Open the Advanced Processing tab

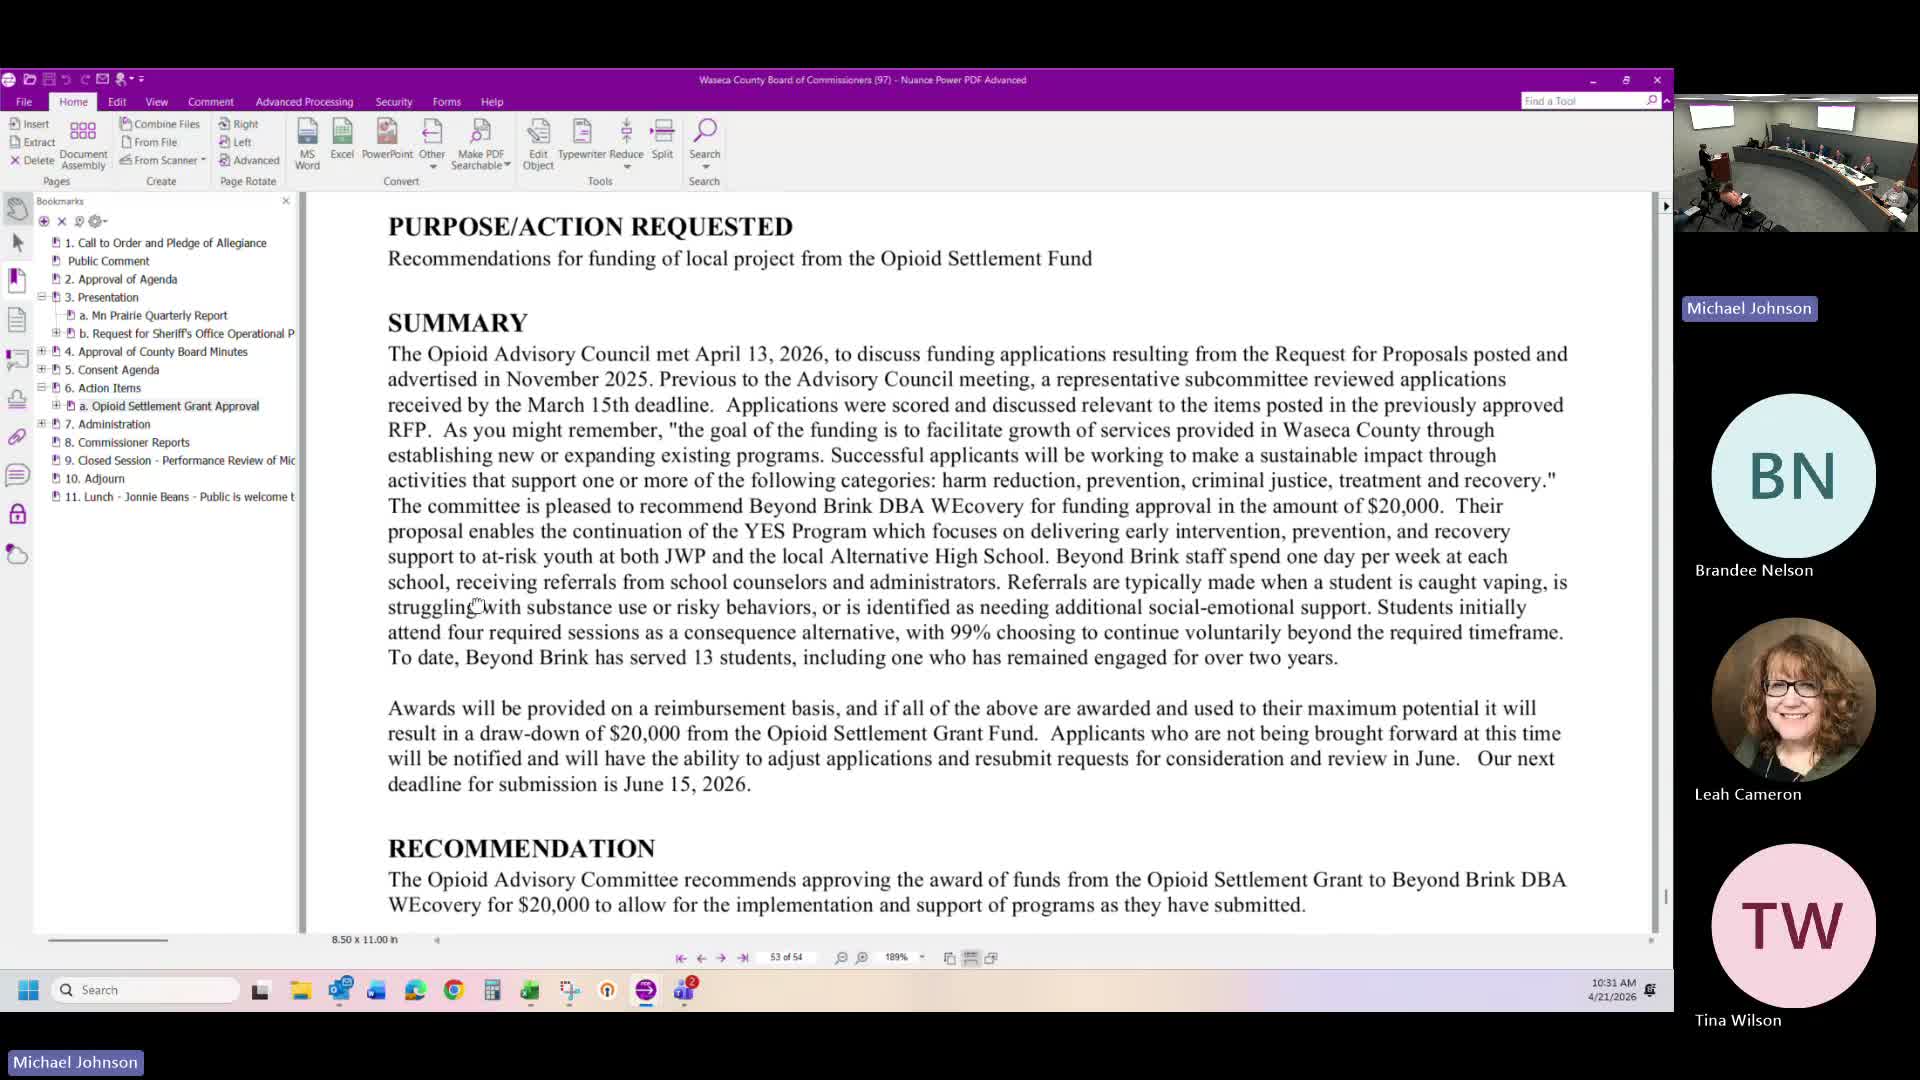(x=304, y=101)
